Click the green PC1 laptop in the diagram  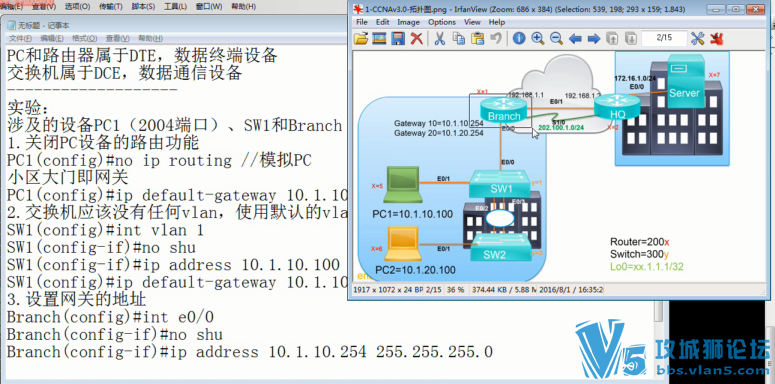(403, 185)
